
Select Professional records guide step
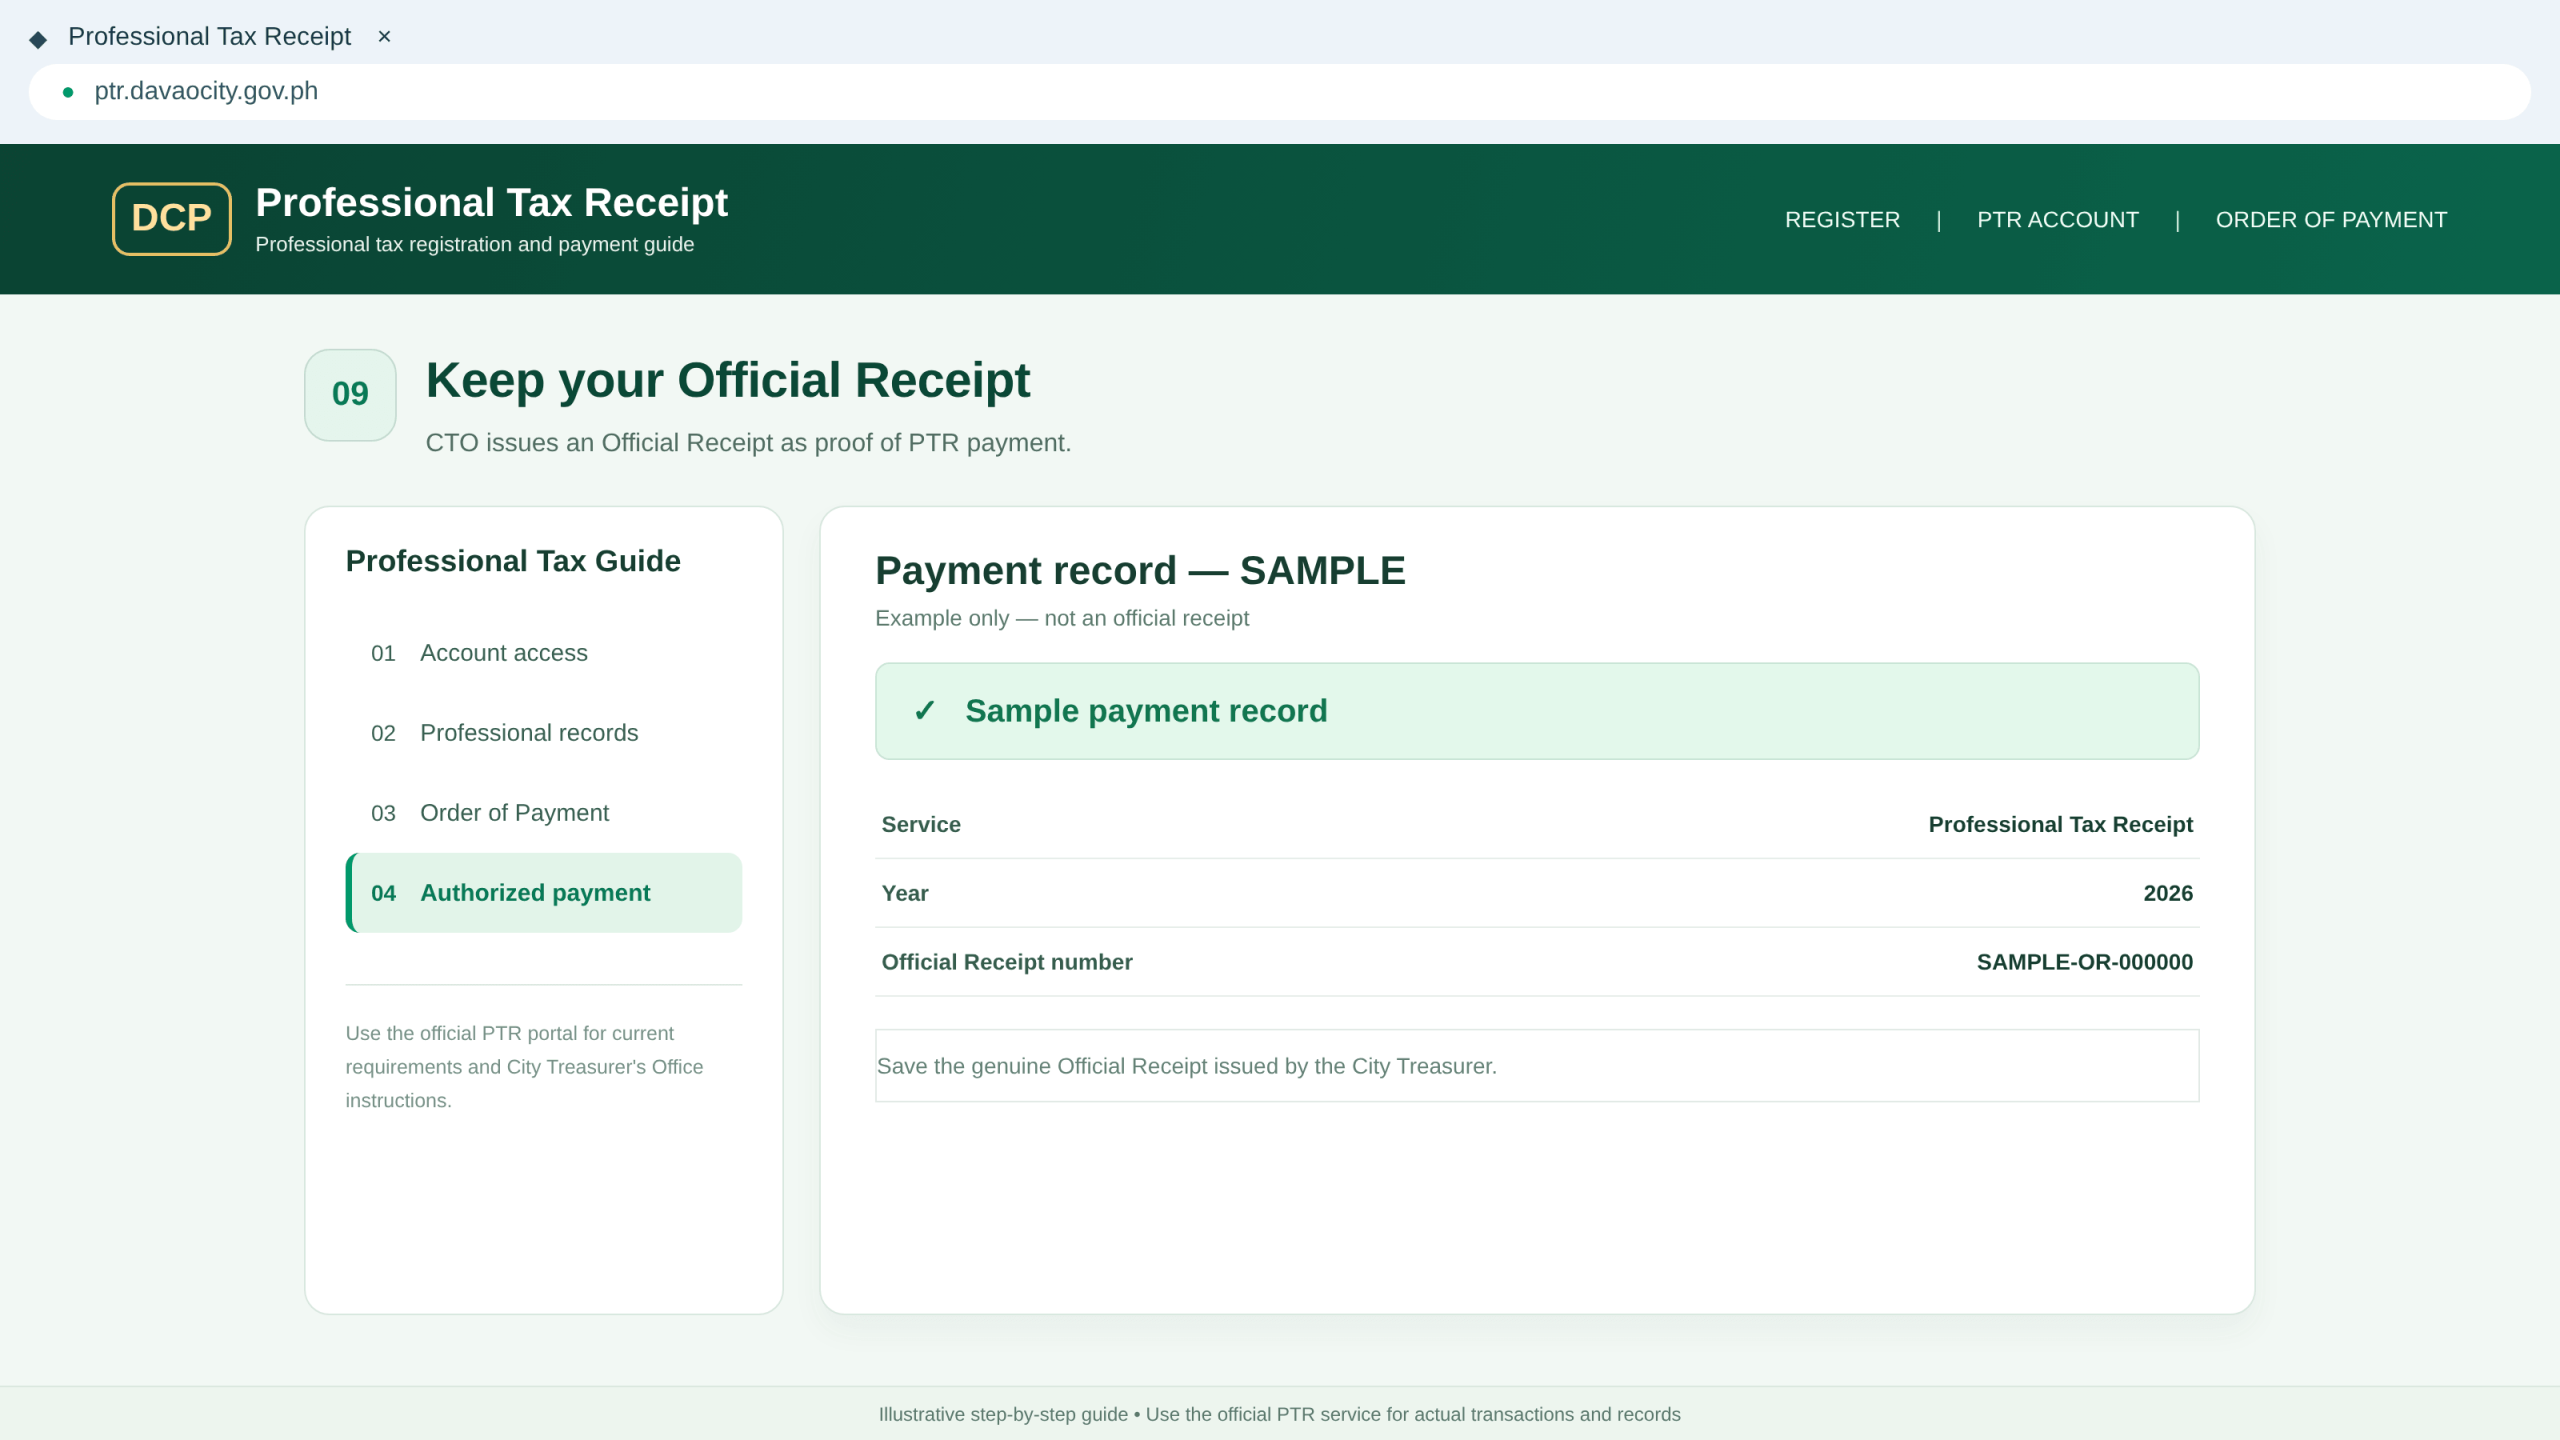[544, 733]
